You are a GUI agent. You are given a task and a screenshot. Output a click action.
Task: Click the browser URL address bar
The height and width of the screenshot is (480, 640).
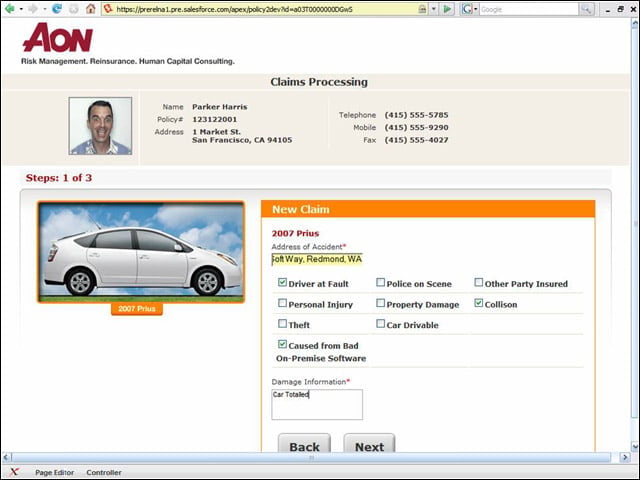[265, 9]
